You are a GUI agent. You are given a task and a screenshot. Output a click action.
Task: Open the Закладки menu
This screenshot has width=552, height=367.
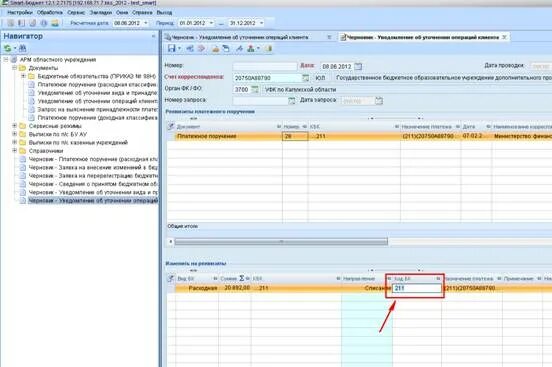pyautogui.click(x=100, y=12)
